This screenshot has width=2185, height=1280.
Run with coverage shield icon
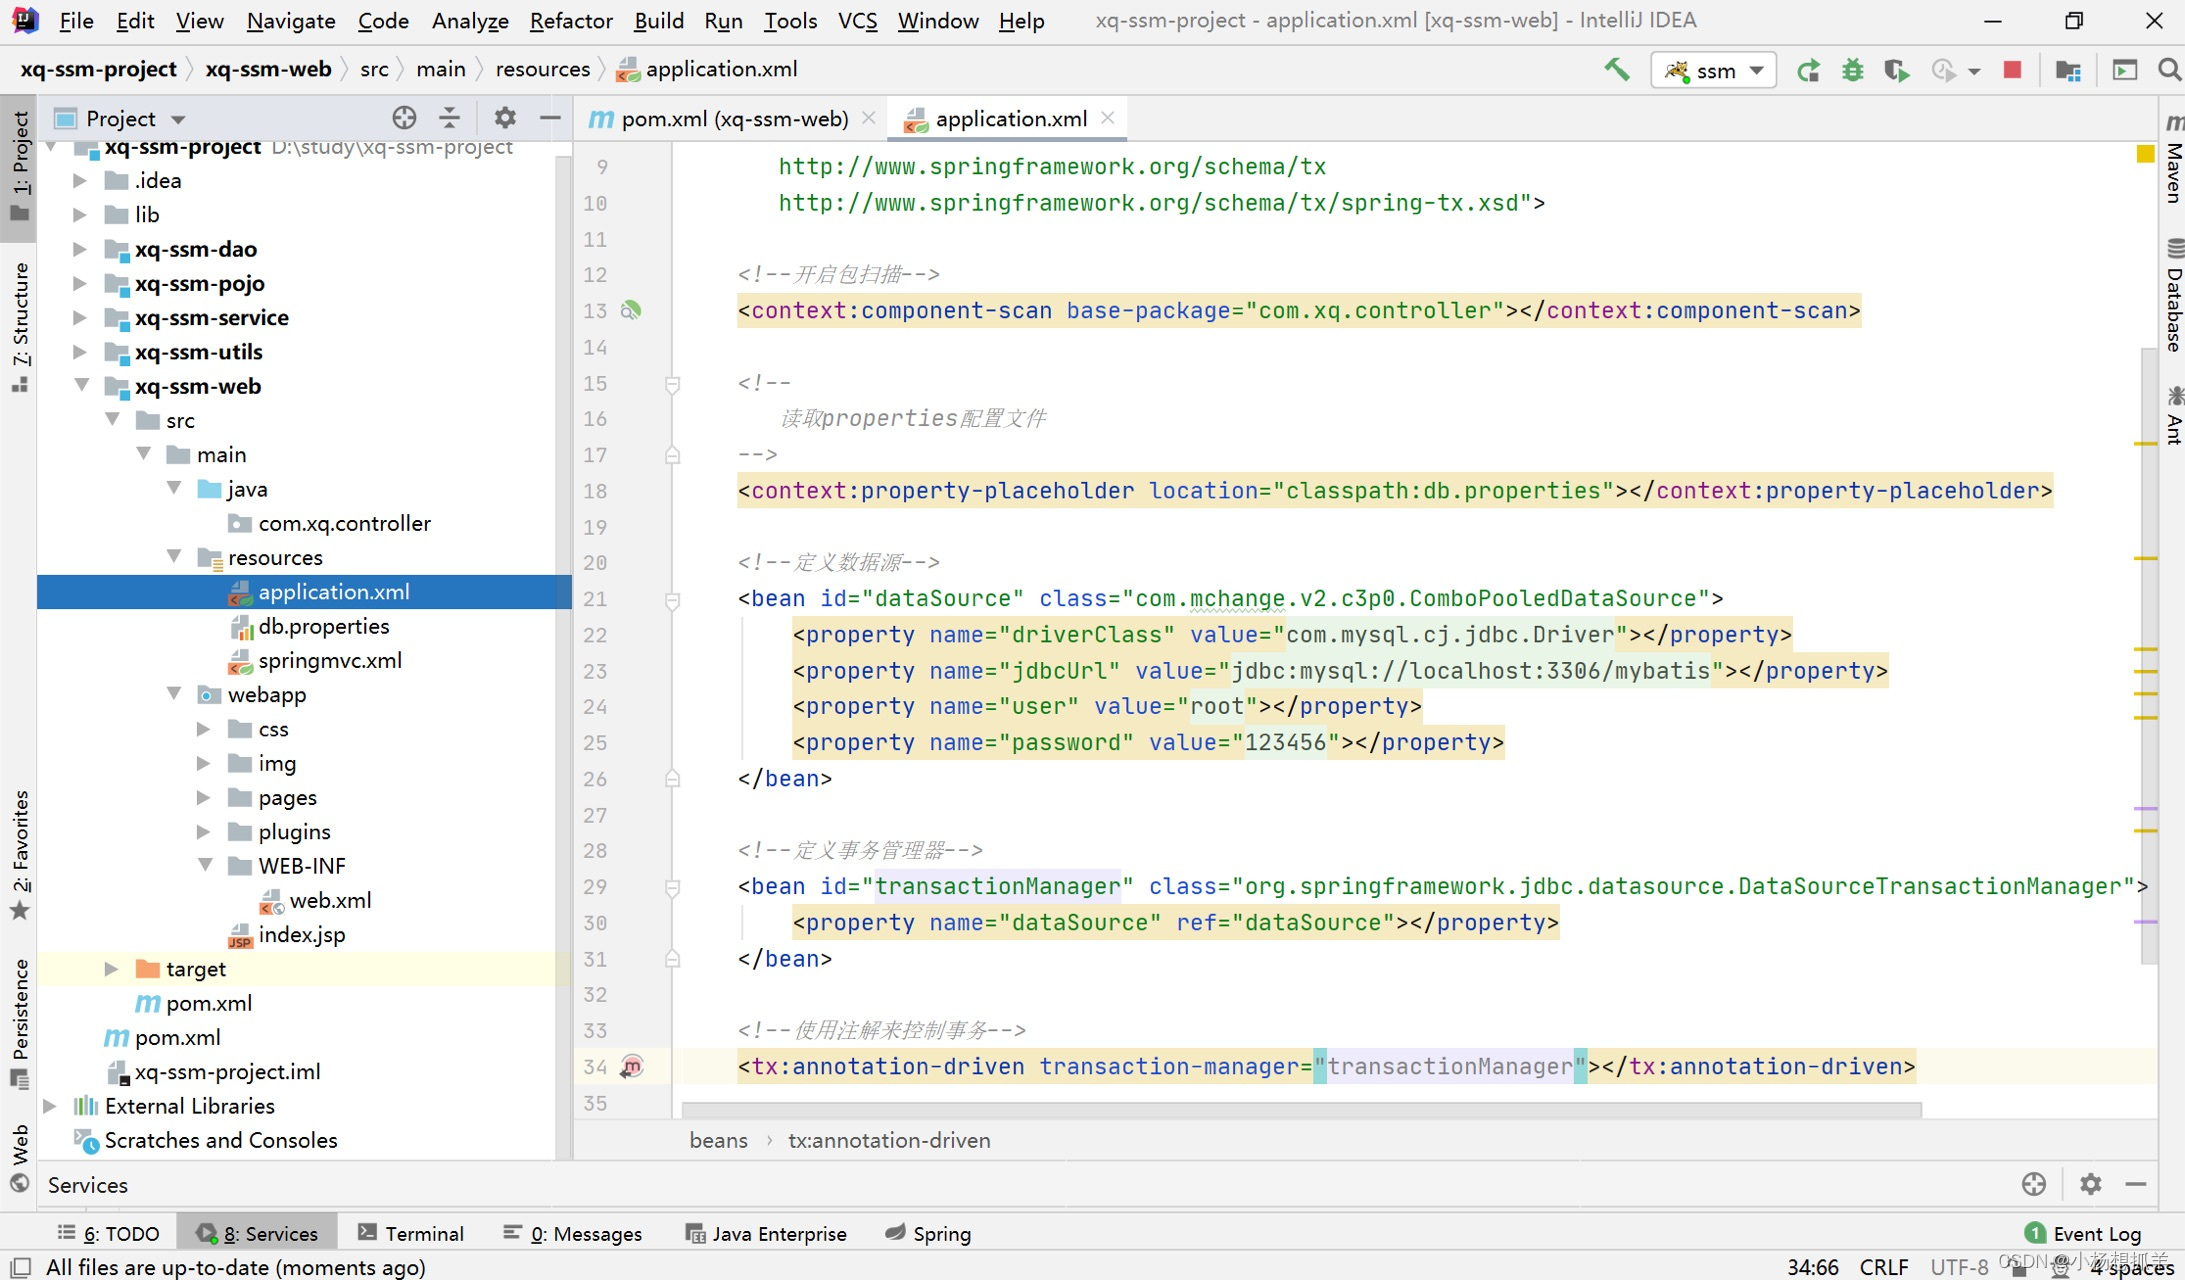[x=1896, y=70]
